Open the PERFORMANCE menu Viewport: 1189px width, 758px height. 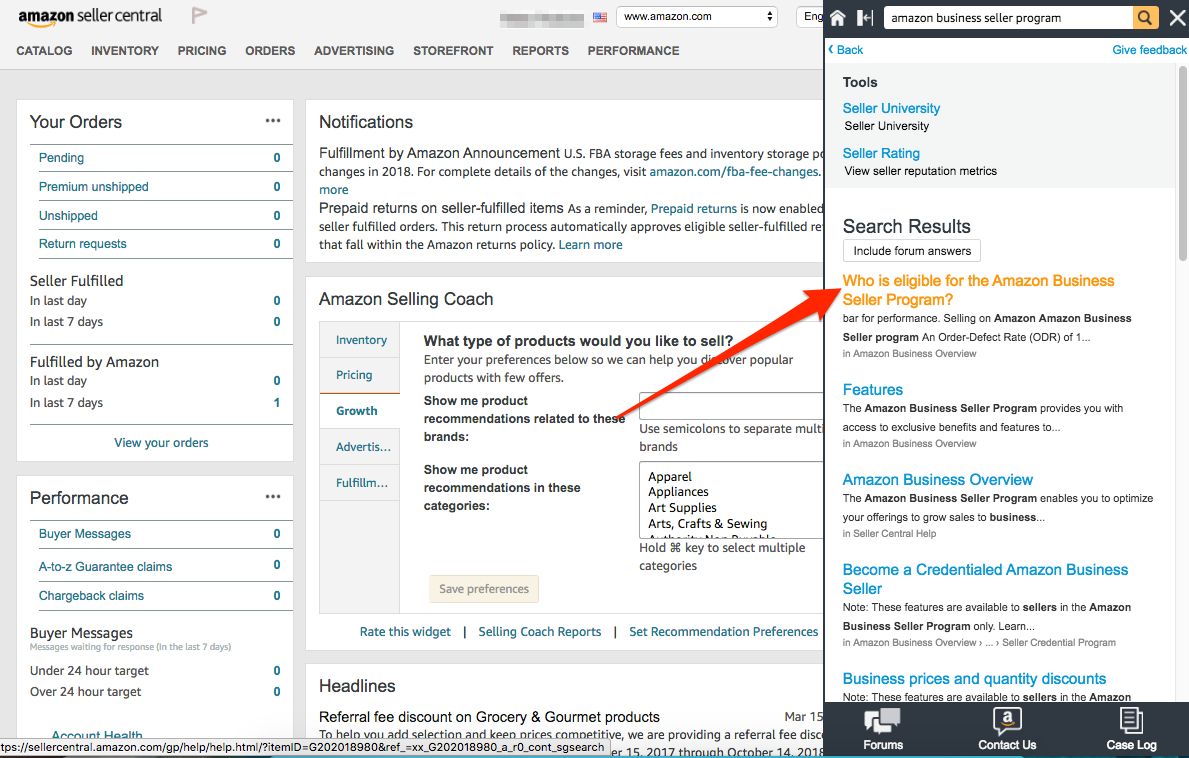coord(633,51)
